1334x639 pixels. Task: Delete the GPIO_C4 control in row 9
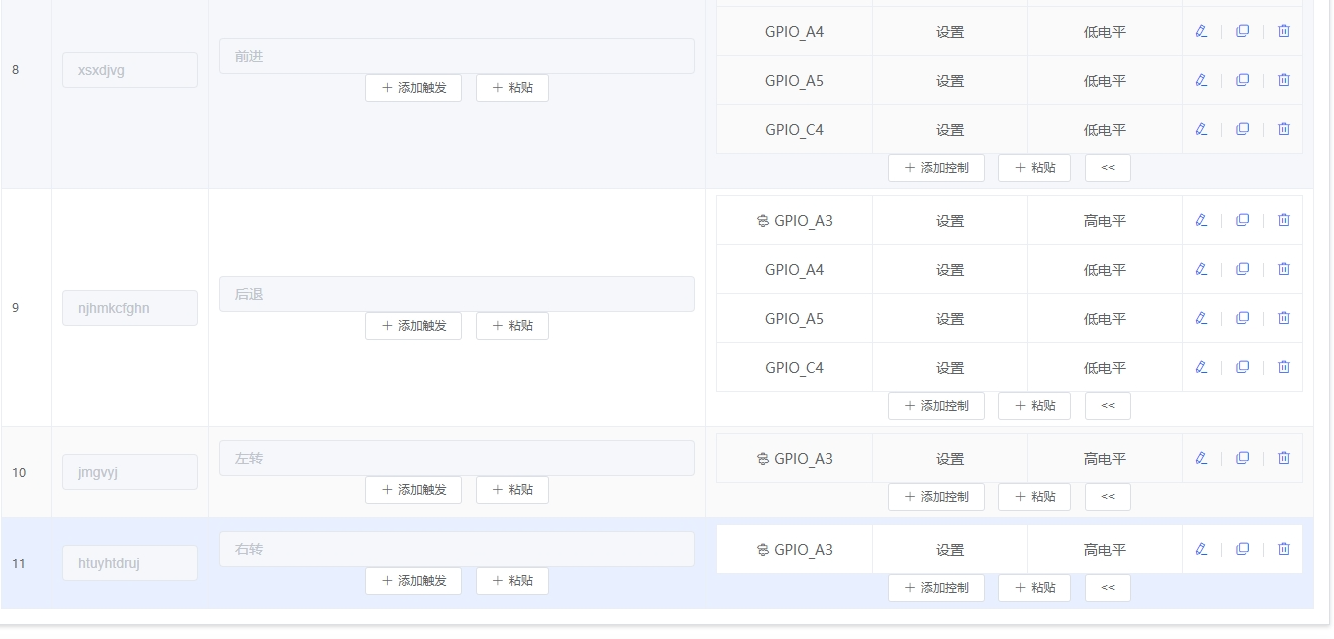(1284, 367)
